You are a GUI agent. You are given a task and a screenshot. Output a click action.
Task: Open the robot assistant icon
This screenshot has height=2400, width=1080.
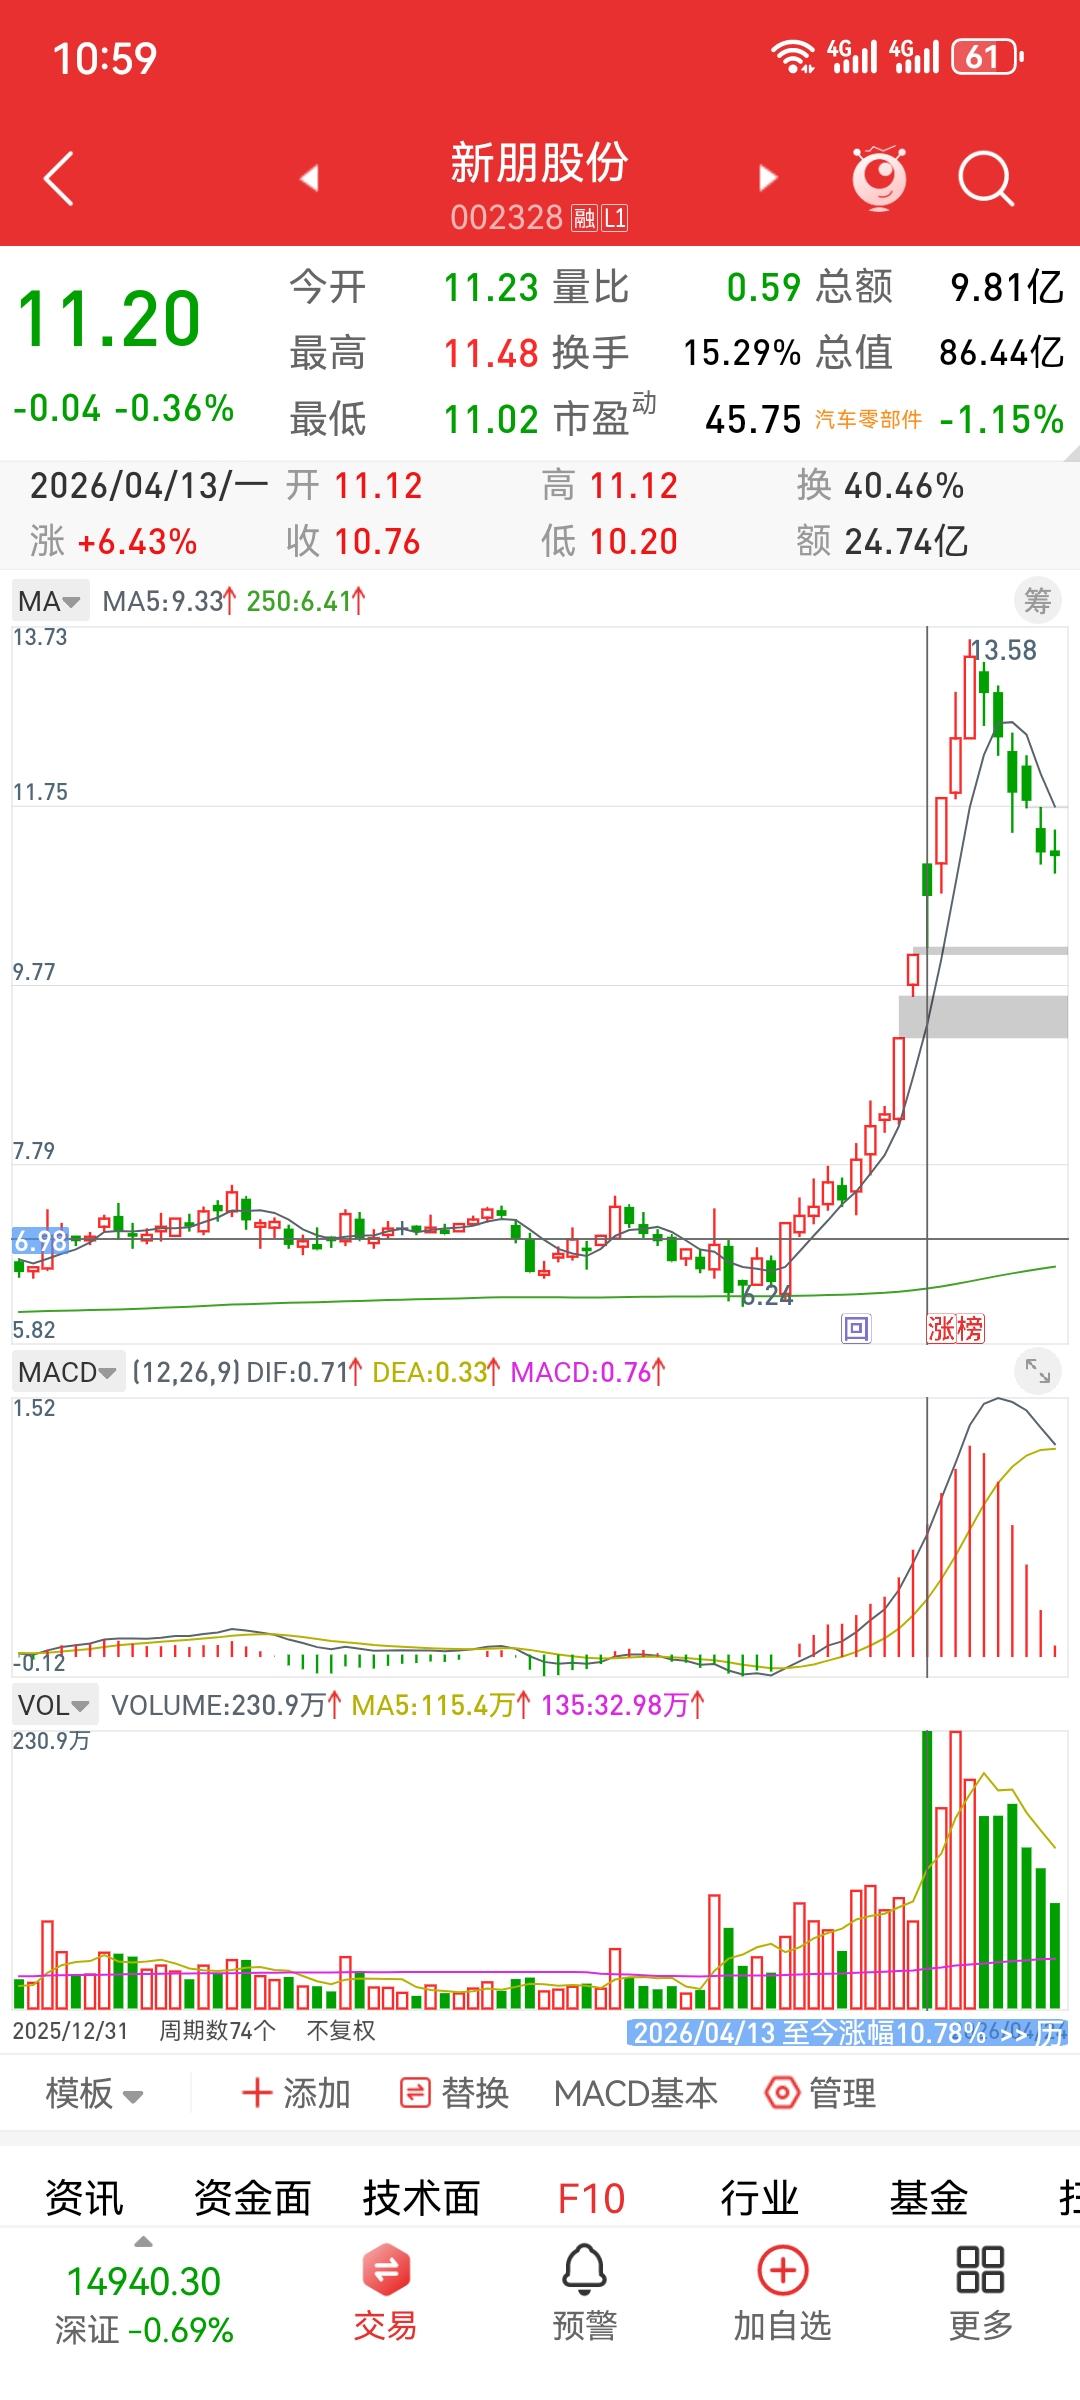[879, 178]
